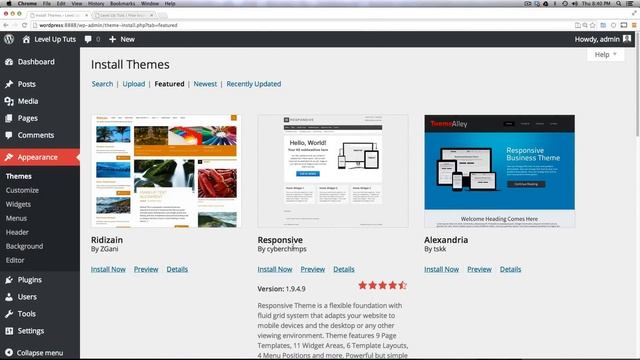Open Editor submenu item
Screen dimensions: 640x360
[15, 260]
